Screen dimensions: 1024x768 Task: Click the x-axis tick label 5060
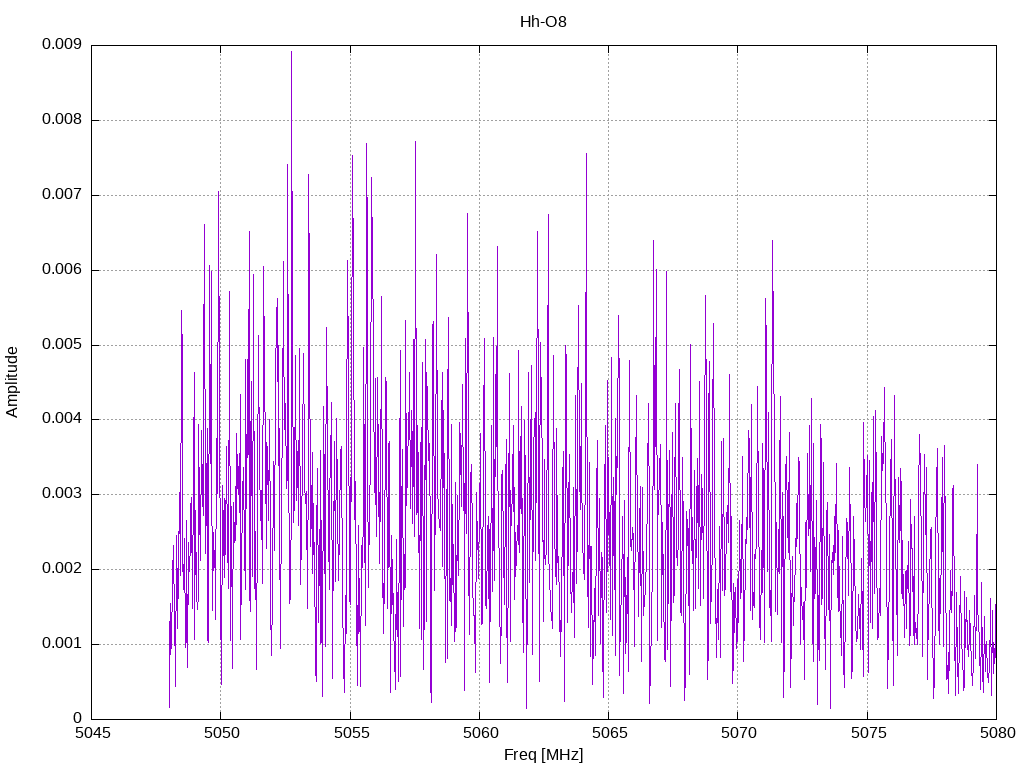(481, 733)
